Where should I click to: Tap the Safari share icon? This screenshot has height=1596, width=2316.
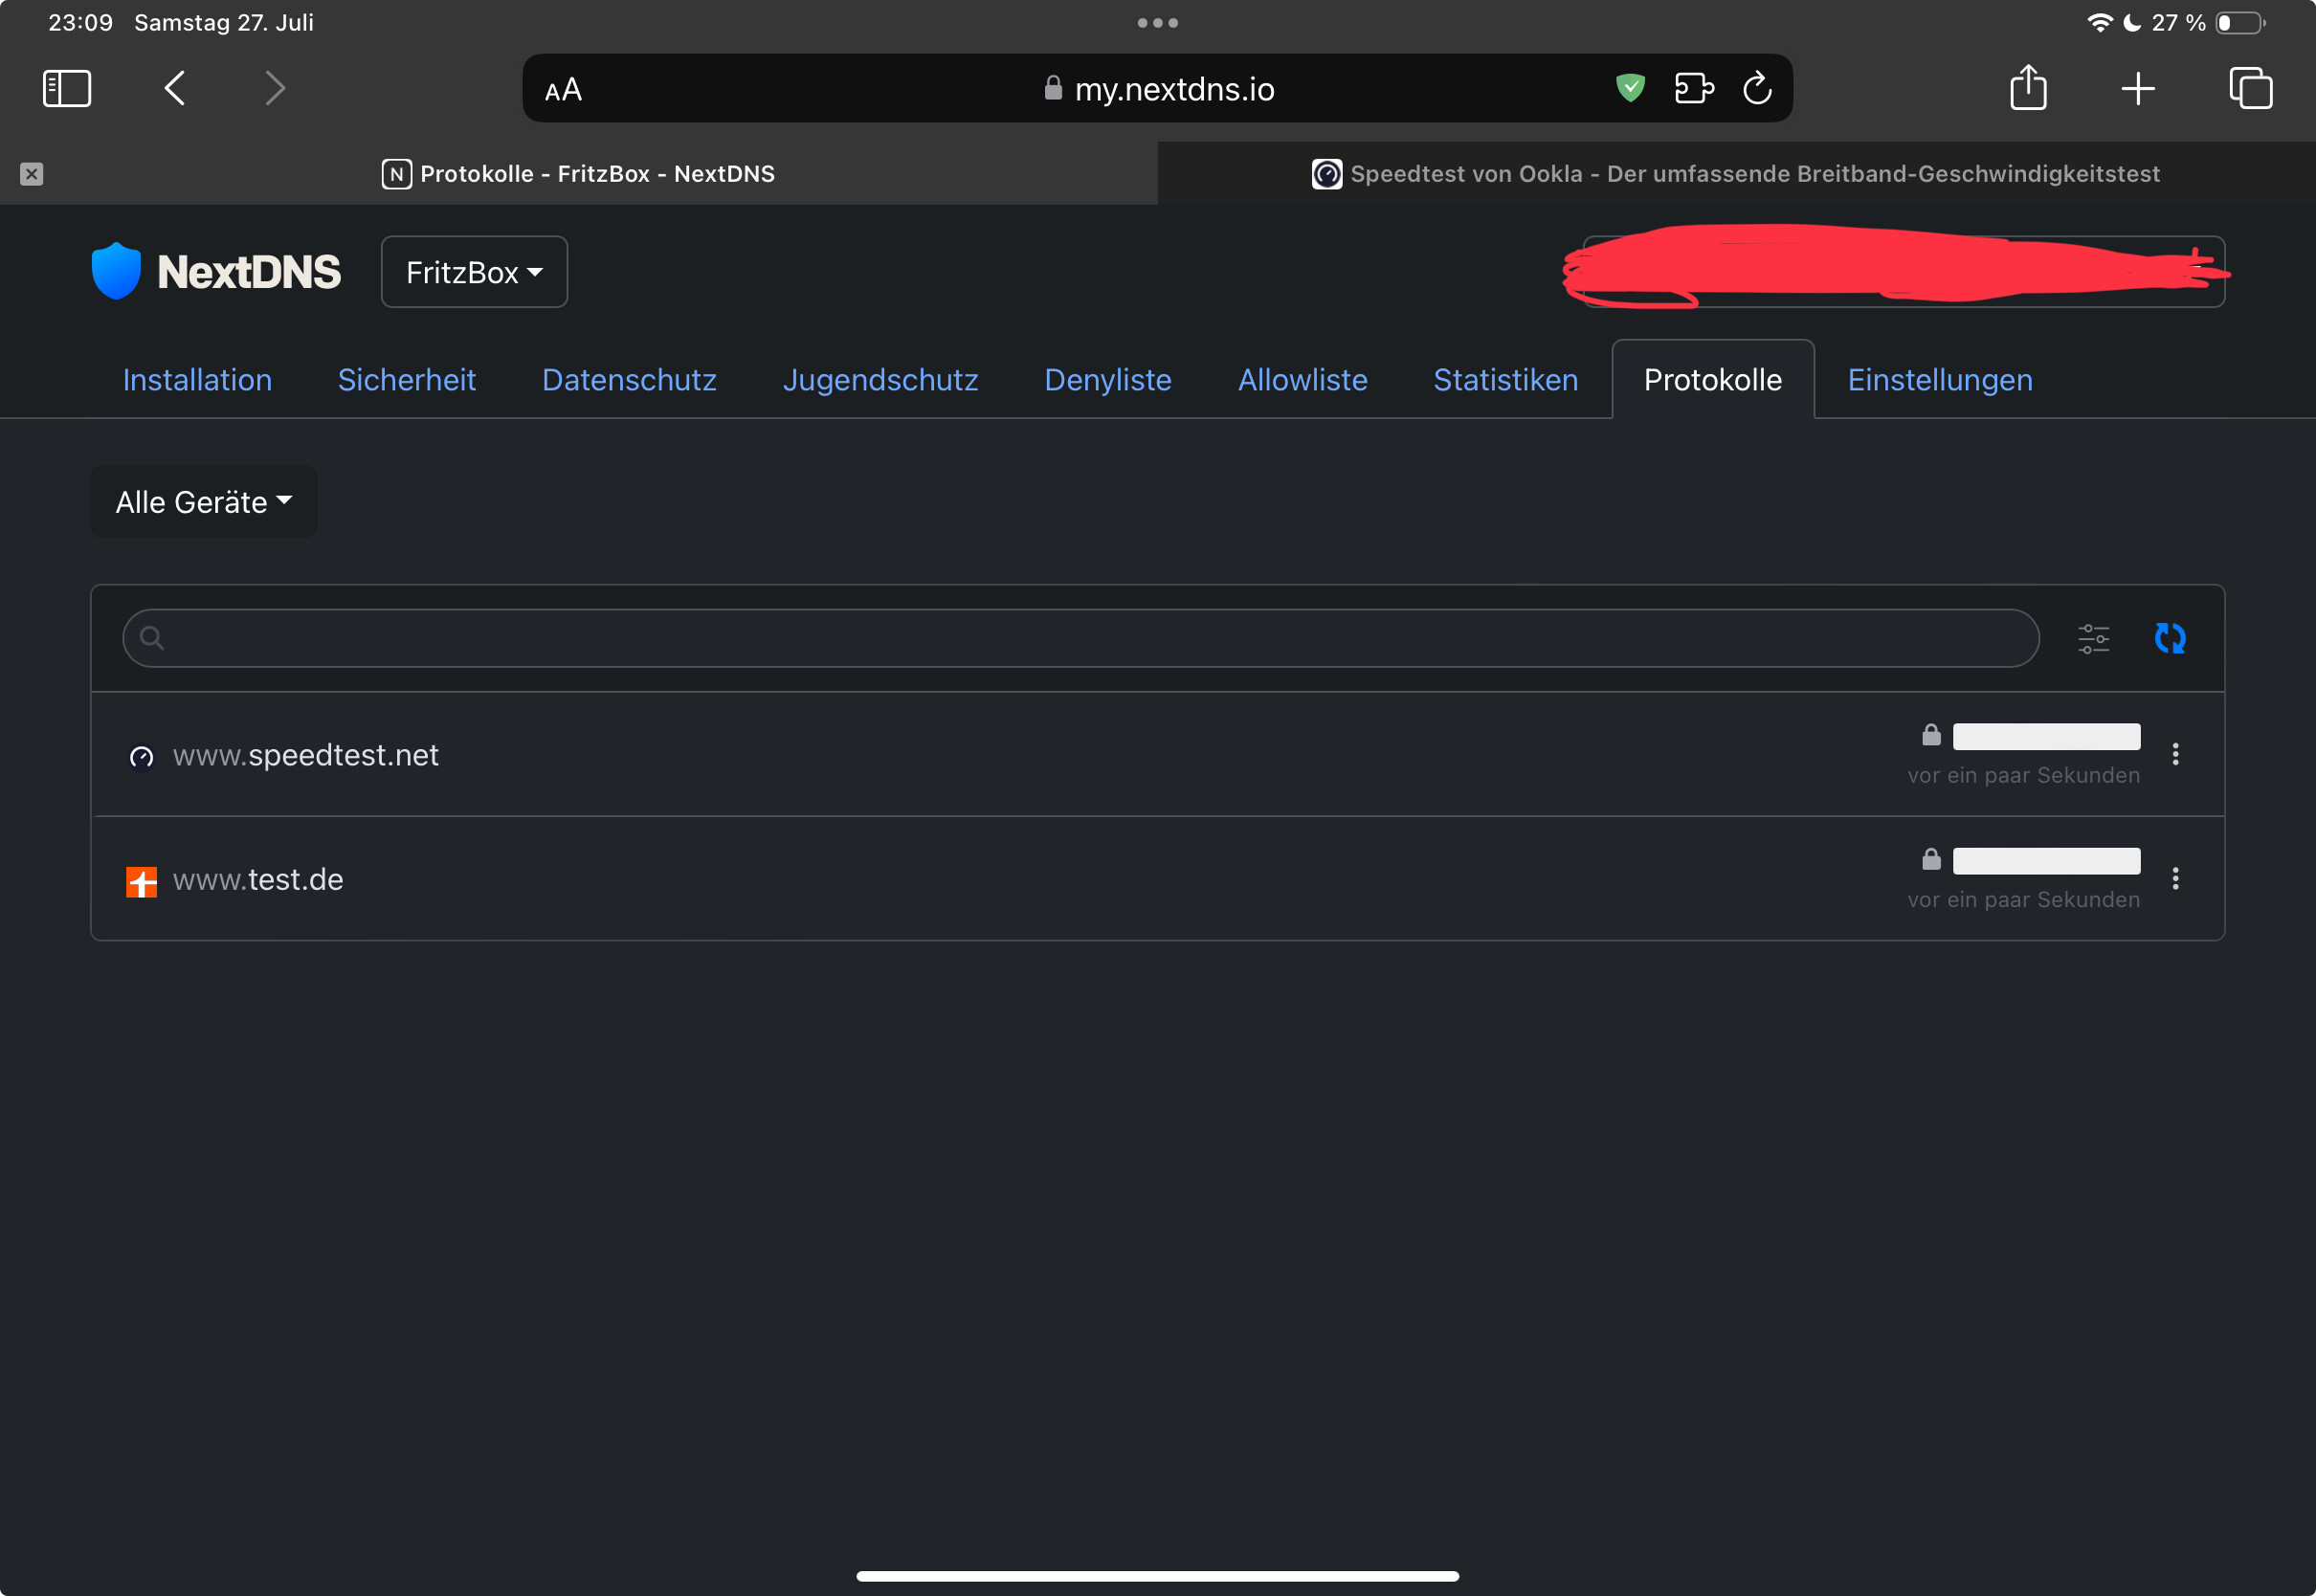pyautogui.click(x=2027, y=88)
